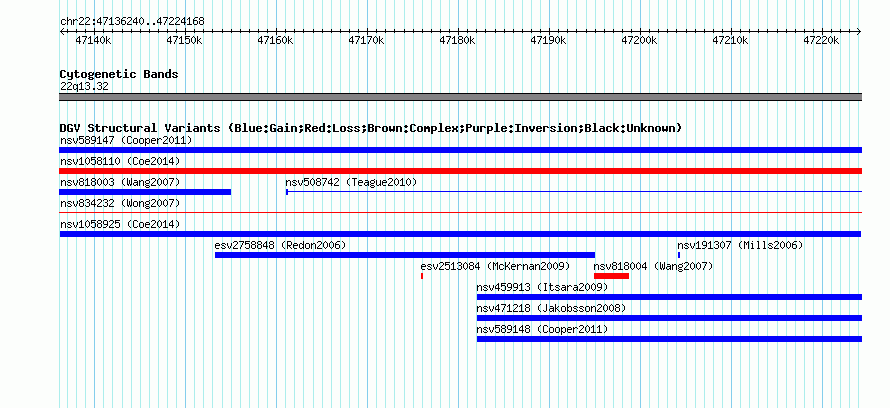The height and width of the screenshot is (408, 890).
Task: Select the nsv471218 (Jakobsson2008) blue bar
Action: [669, 318]
